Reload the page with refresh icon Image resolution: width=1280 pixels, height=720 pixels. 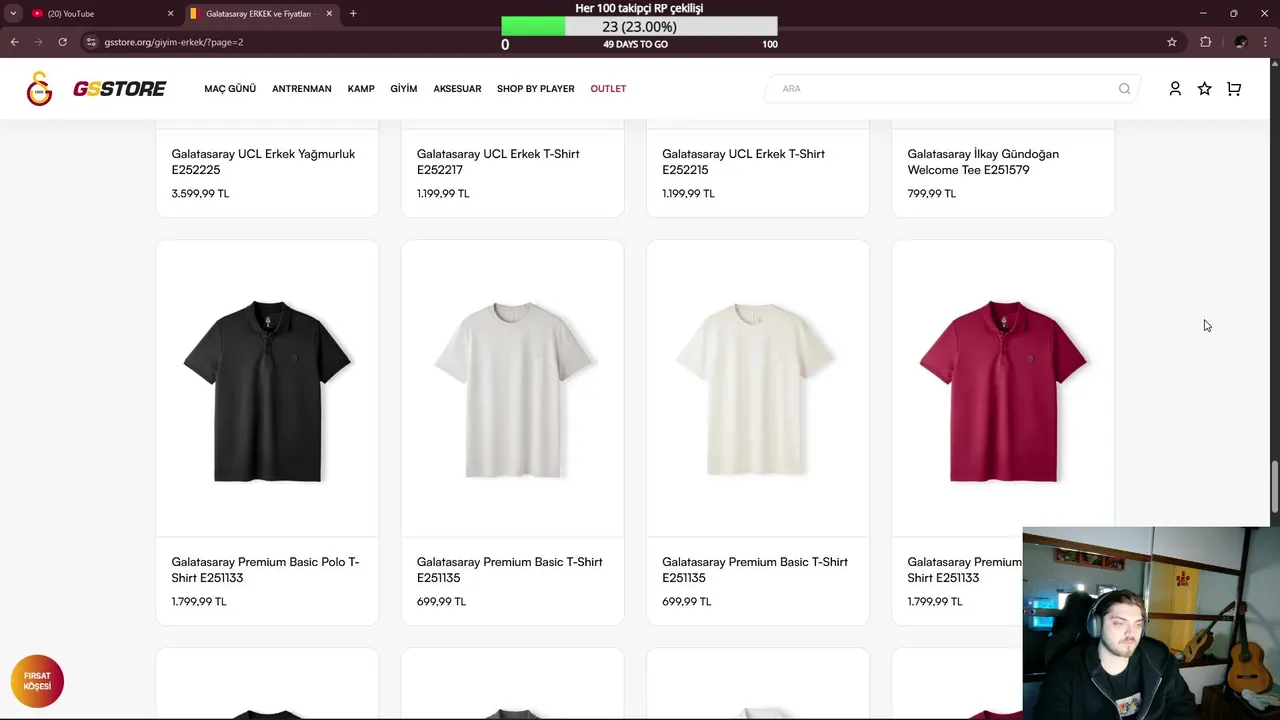tap(62, 42)
